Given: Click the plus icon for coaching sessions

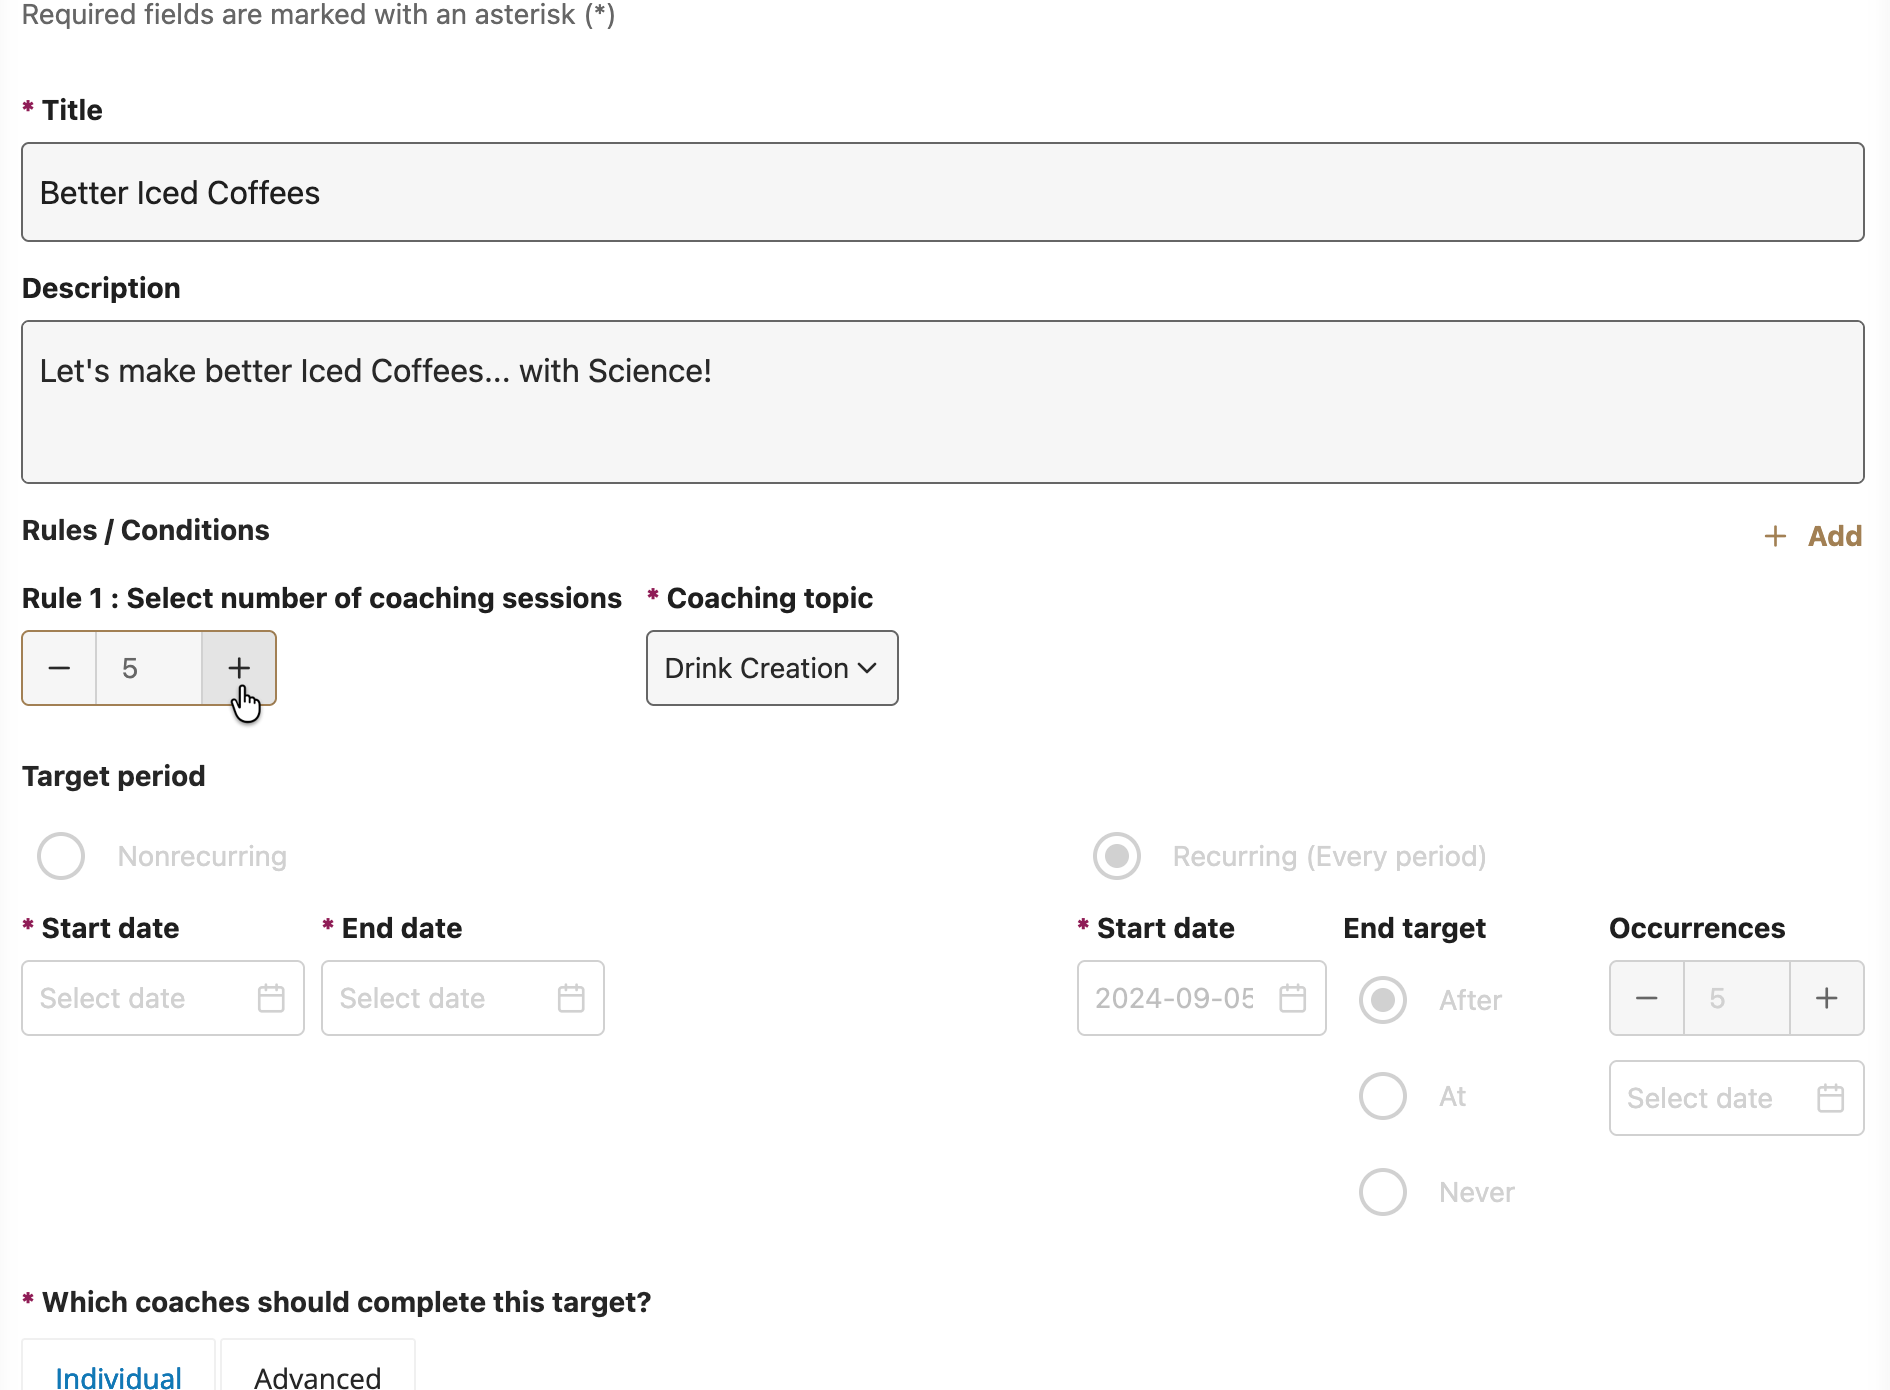Looking at the screenshot, I should point(239,668).
